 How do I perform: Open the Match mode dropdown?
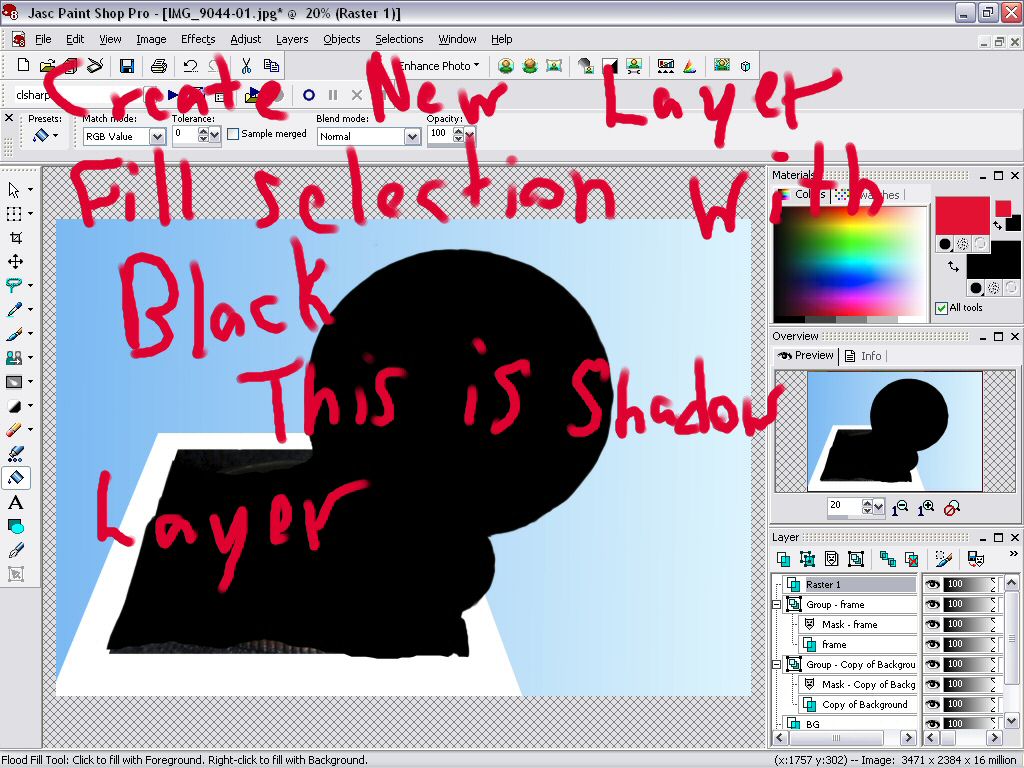pos(157,137)
